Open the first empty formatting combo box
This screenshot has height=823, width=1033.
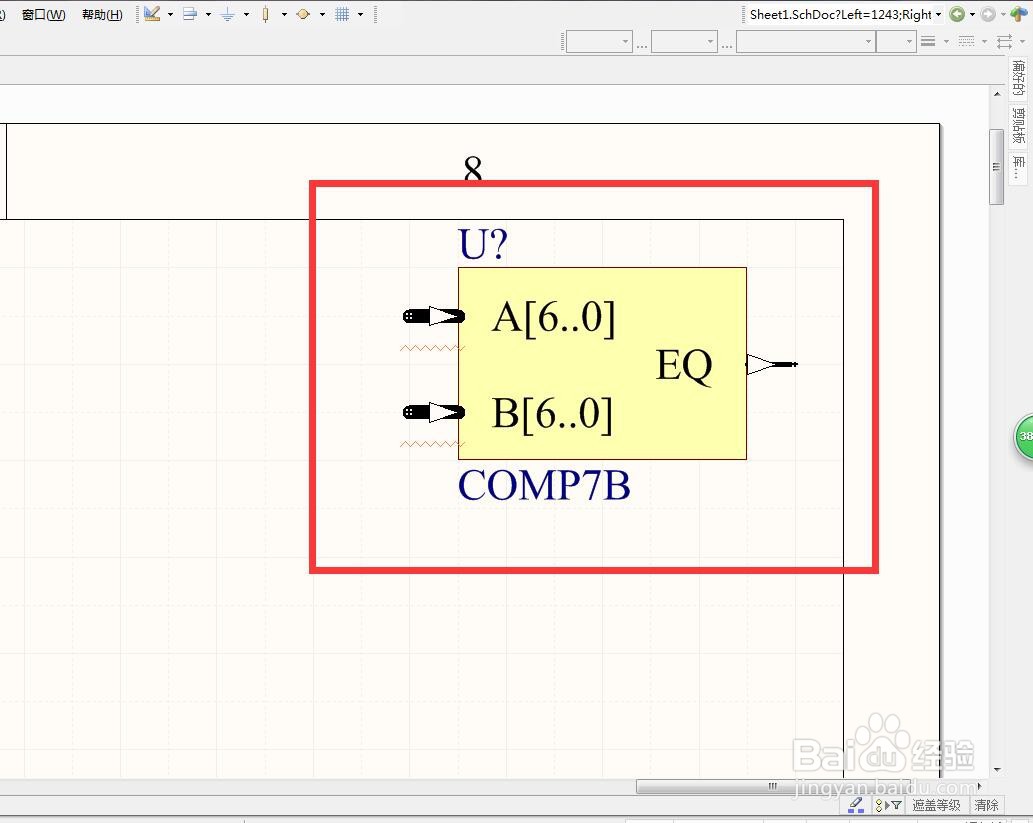pyautogui.click(x=600, y=42)
